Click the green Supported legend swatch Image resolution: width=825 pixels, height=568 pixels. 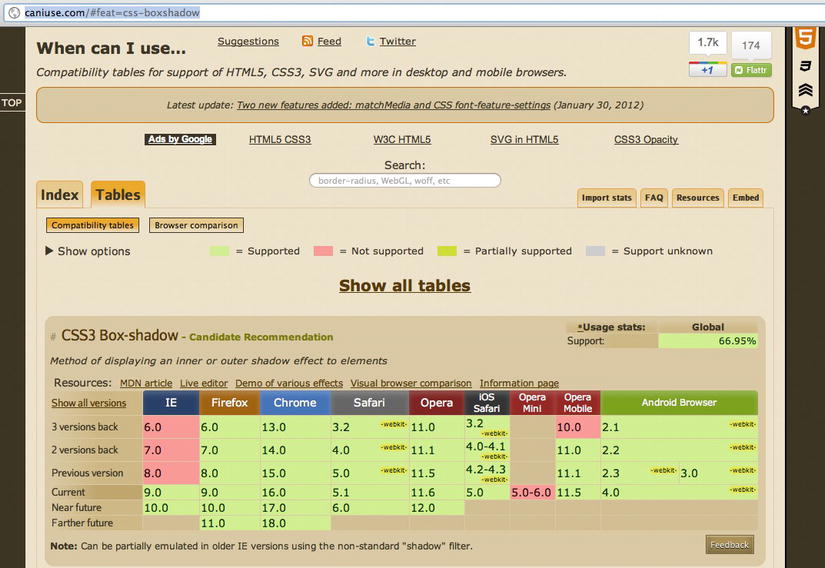pos(220,251)
